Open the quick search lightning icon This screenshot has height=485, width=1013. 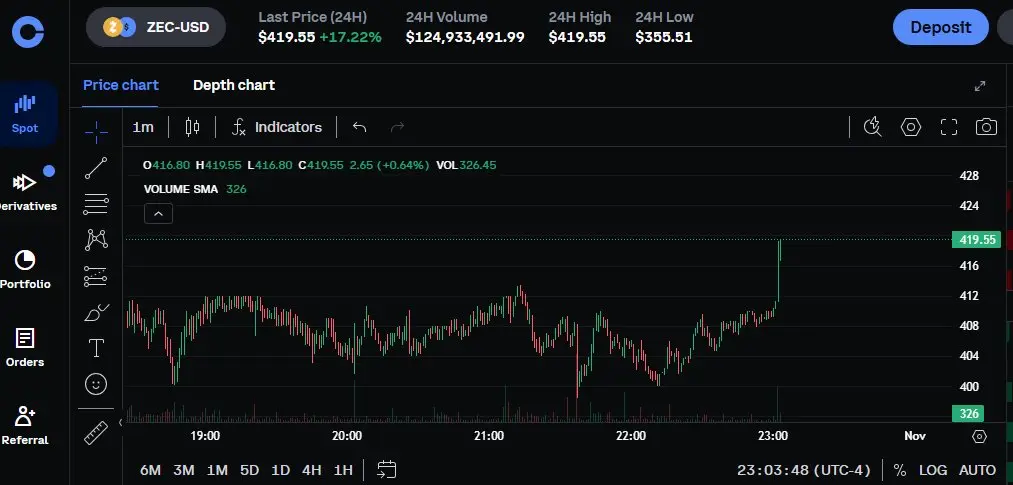point(873,127)
